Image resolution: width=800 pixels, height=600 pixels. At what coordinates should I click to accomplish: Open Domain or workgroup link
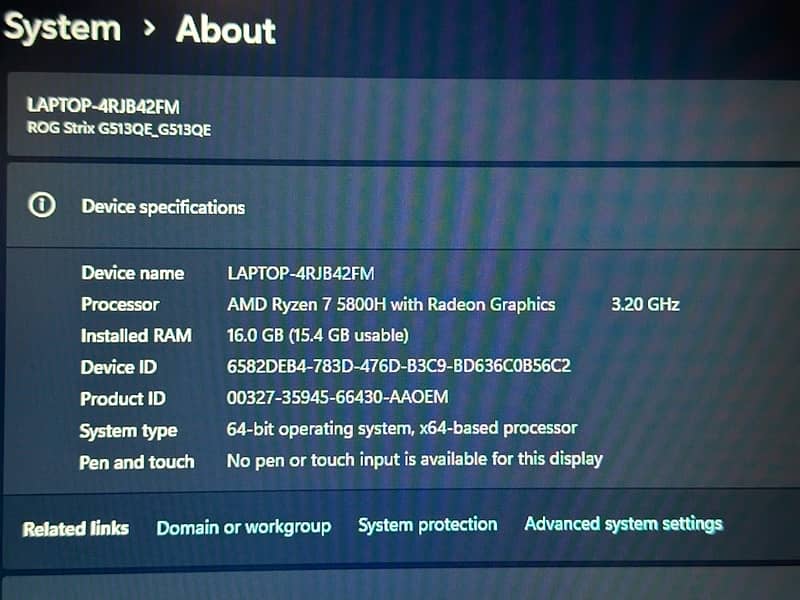[x=244, y=527]
